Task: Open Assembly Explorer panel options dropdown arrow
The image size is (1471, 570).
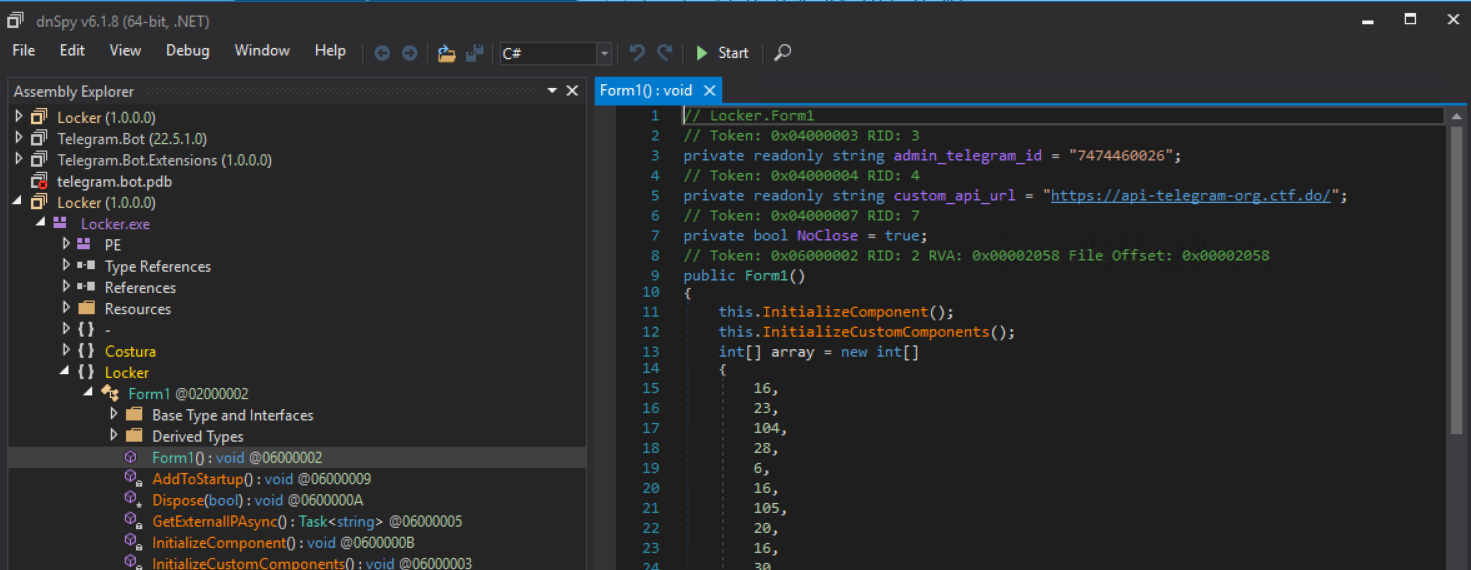Action: pyautogui.click(x=552, y=91)
